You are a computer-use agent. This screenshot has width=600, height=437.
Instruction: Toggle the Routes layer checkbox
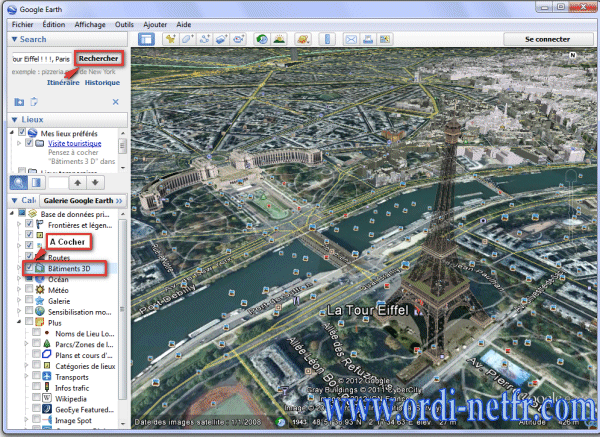tap(29, 255)
